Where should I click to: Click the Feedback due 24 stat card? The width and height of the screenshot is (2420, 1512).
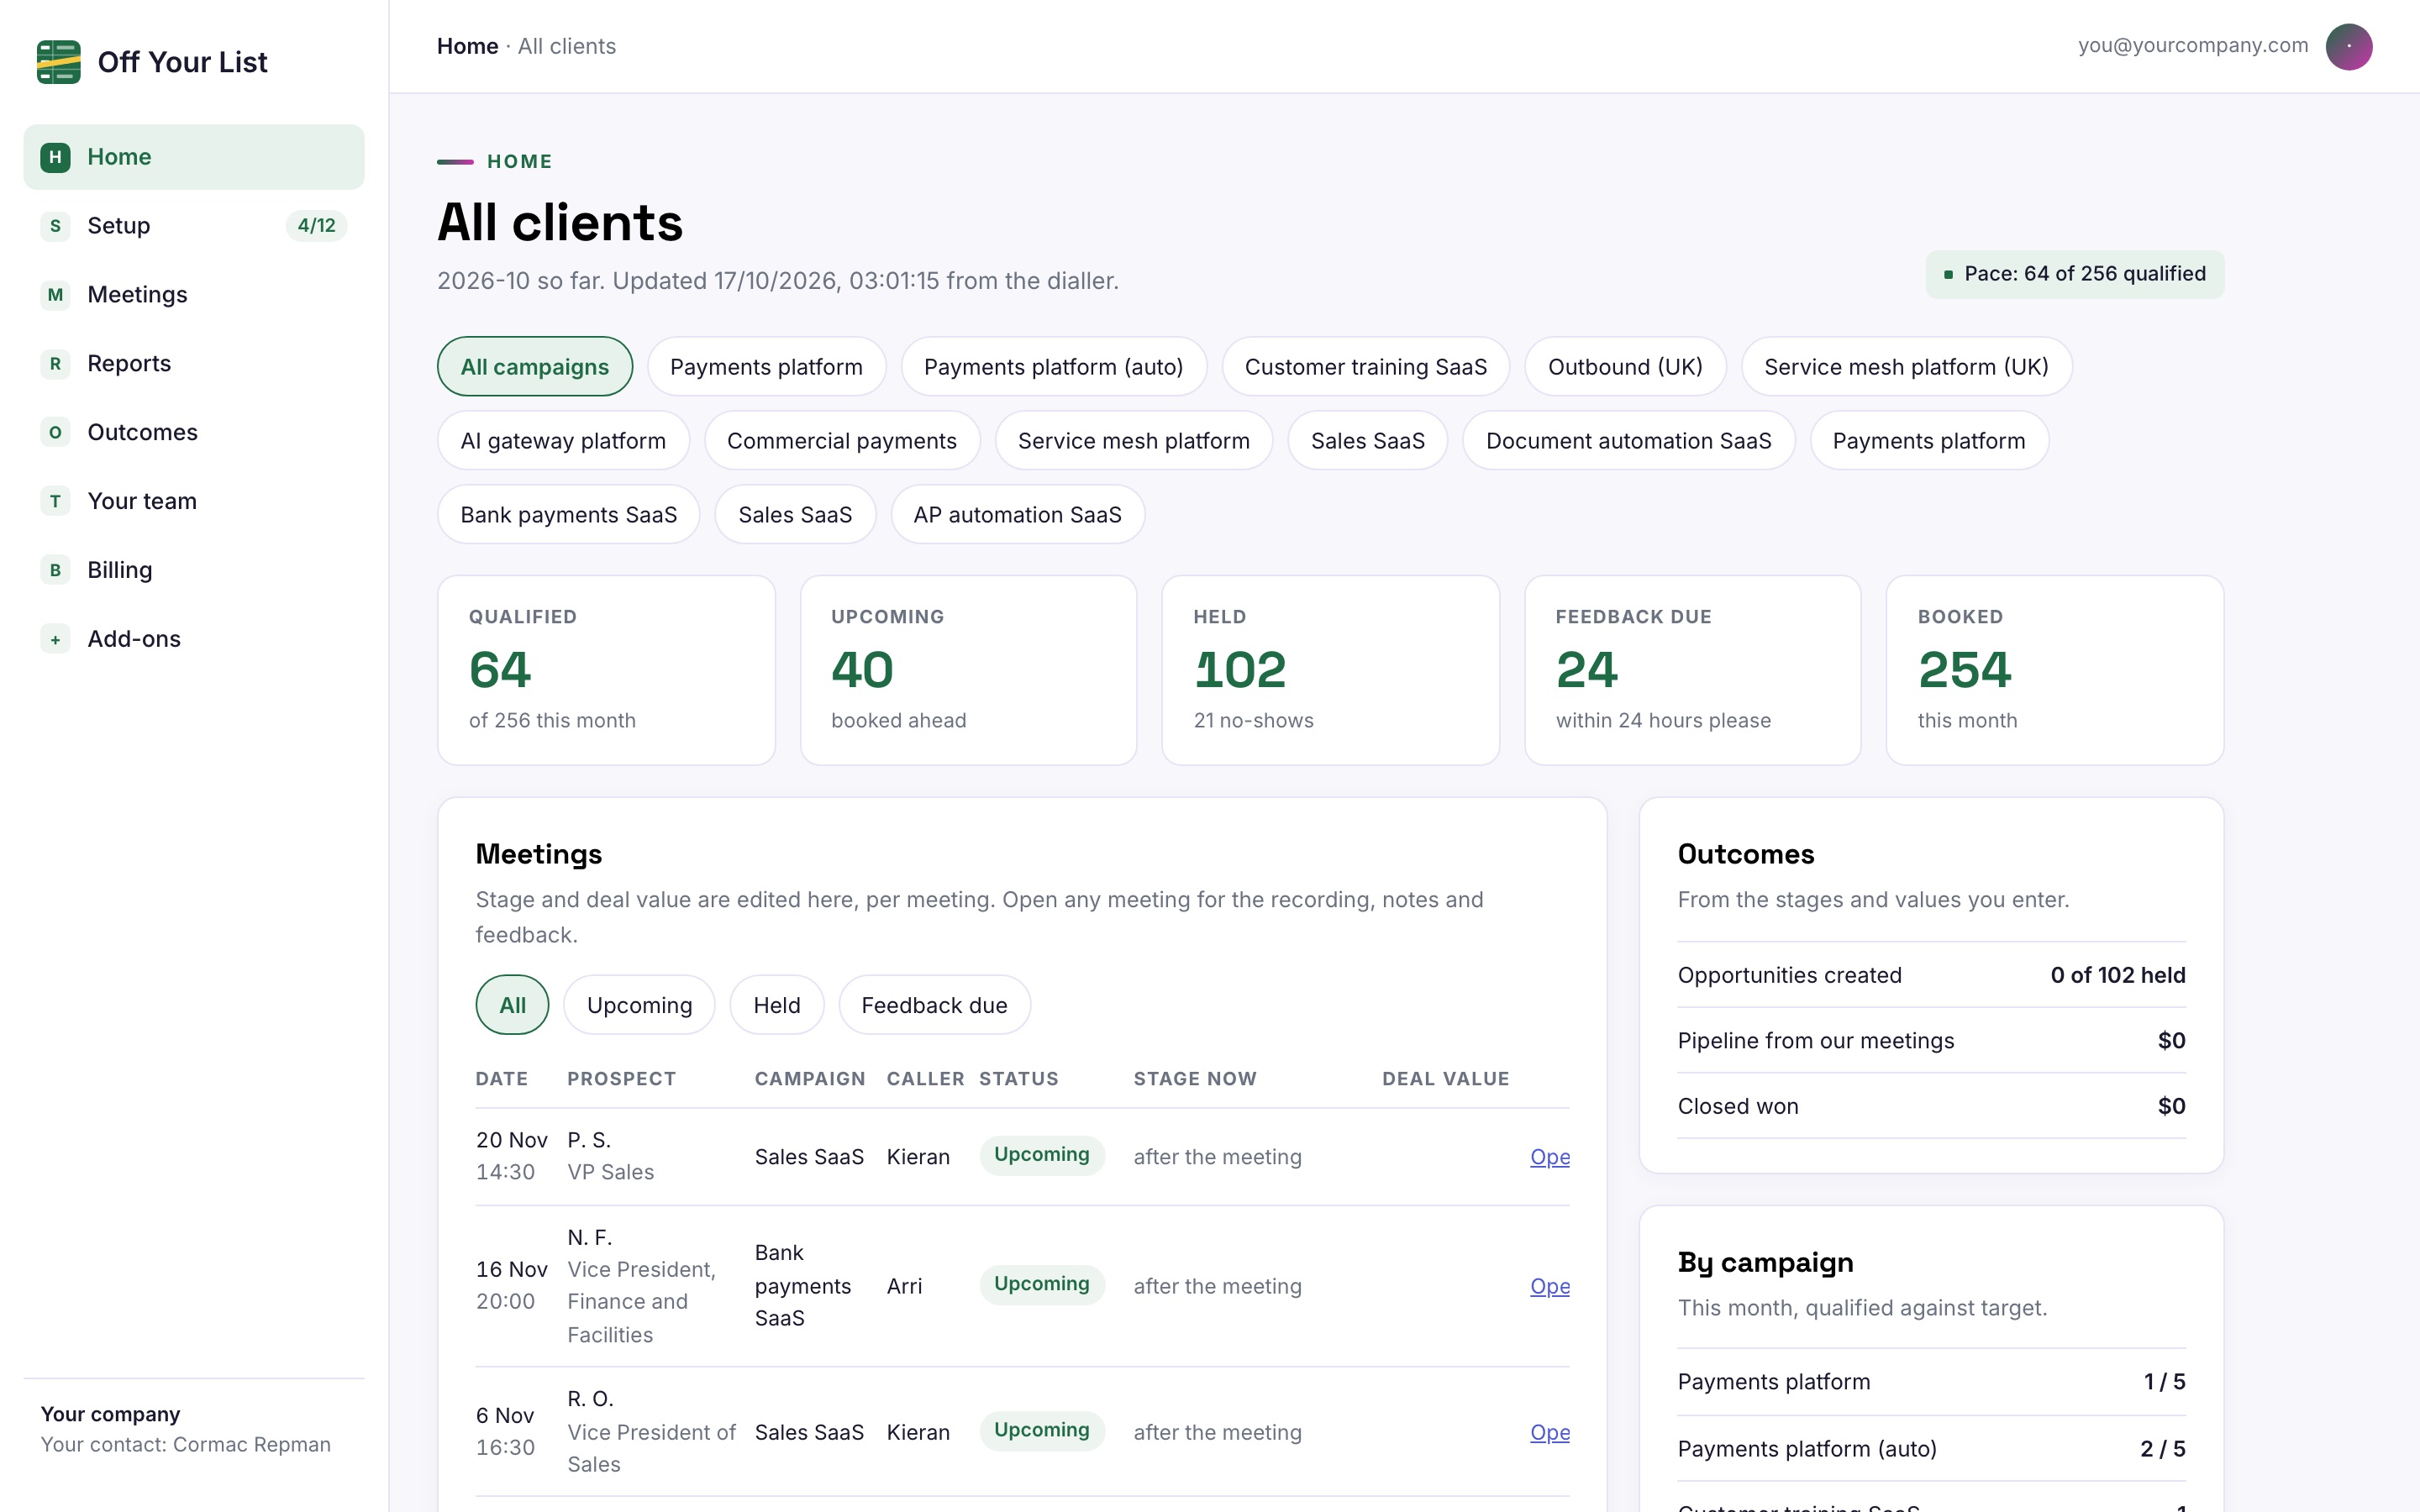point(1693,670)
